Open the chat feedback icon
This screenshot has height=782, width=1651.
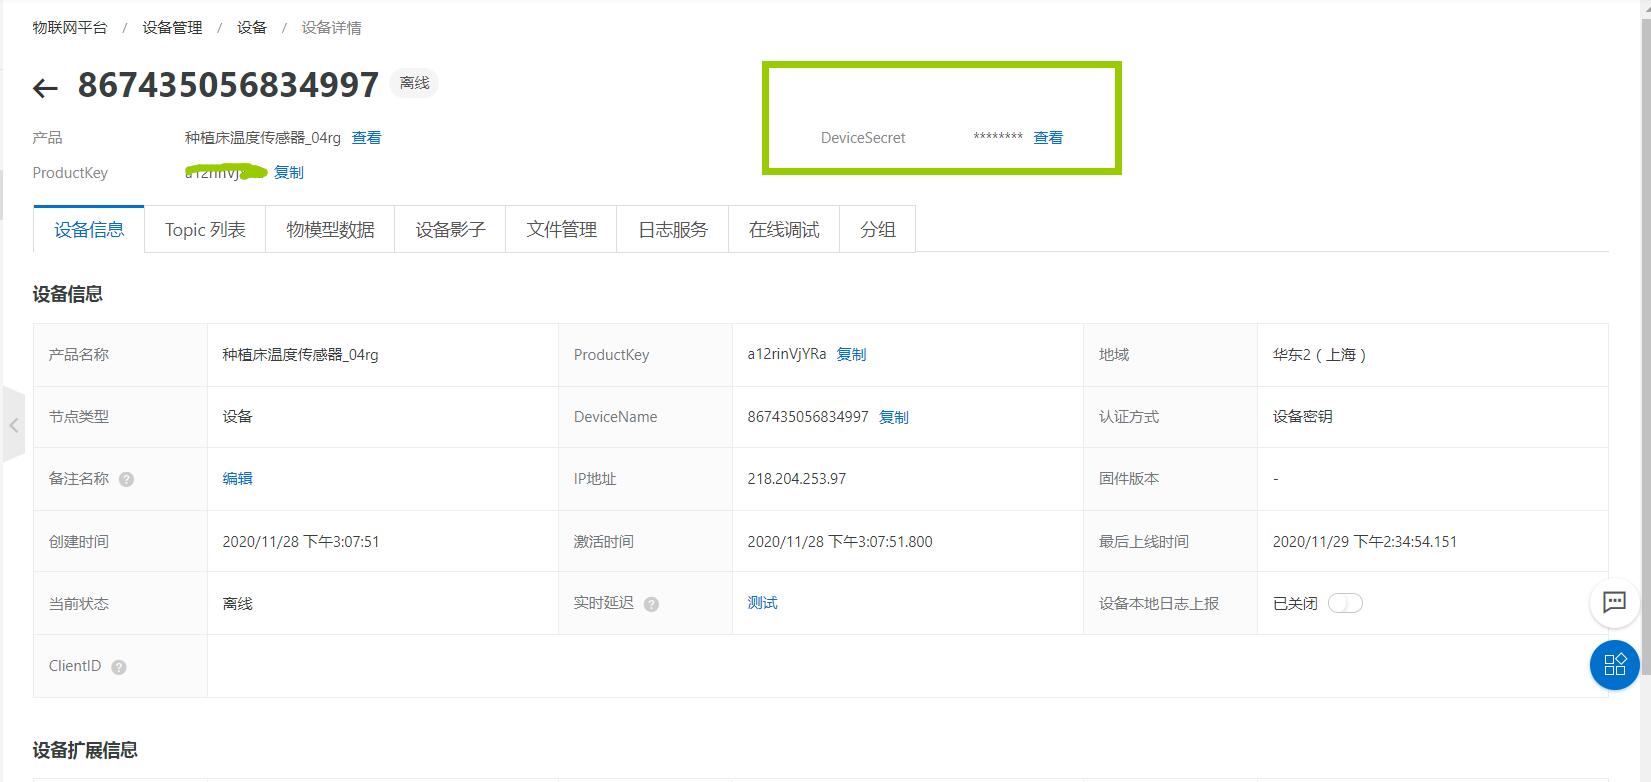[x=1614, y=602]
